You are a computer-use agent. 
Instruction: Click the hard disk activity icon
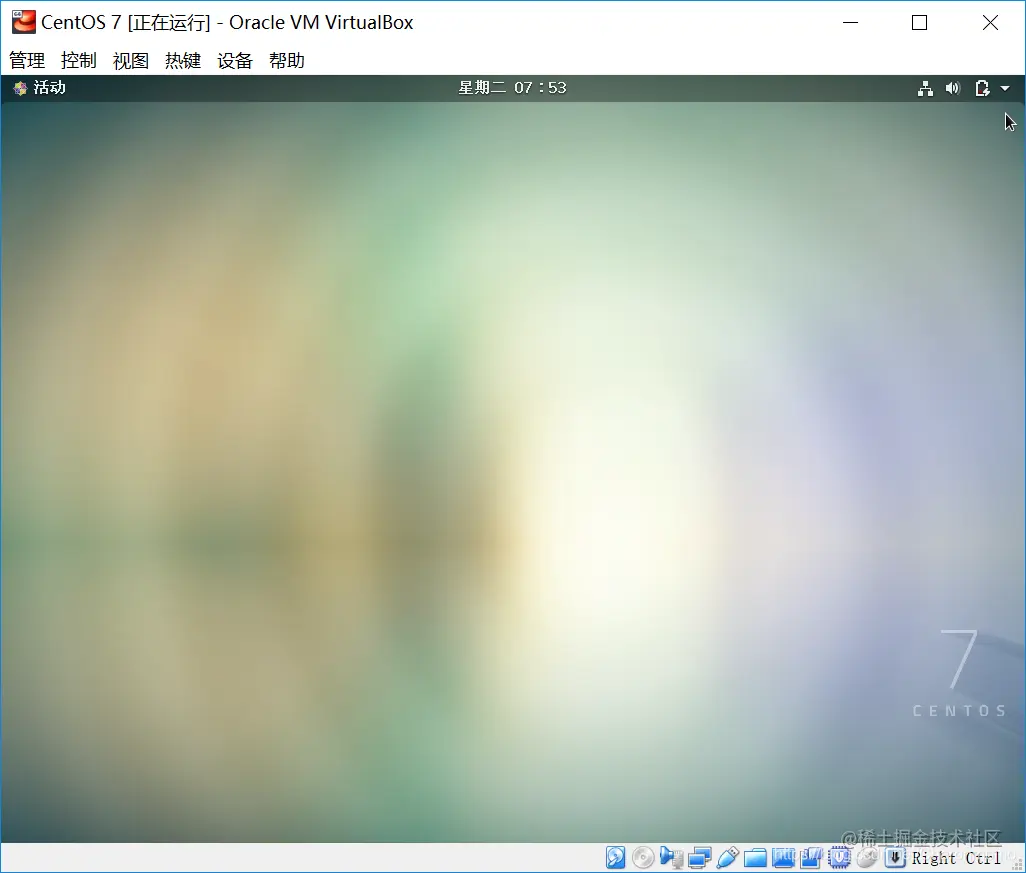point(615,857)
